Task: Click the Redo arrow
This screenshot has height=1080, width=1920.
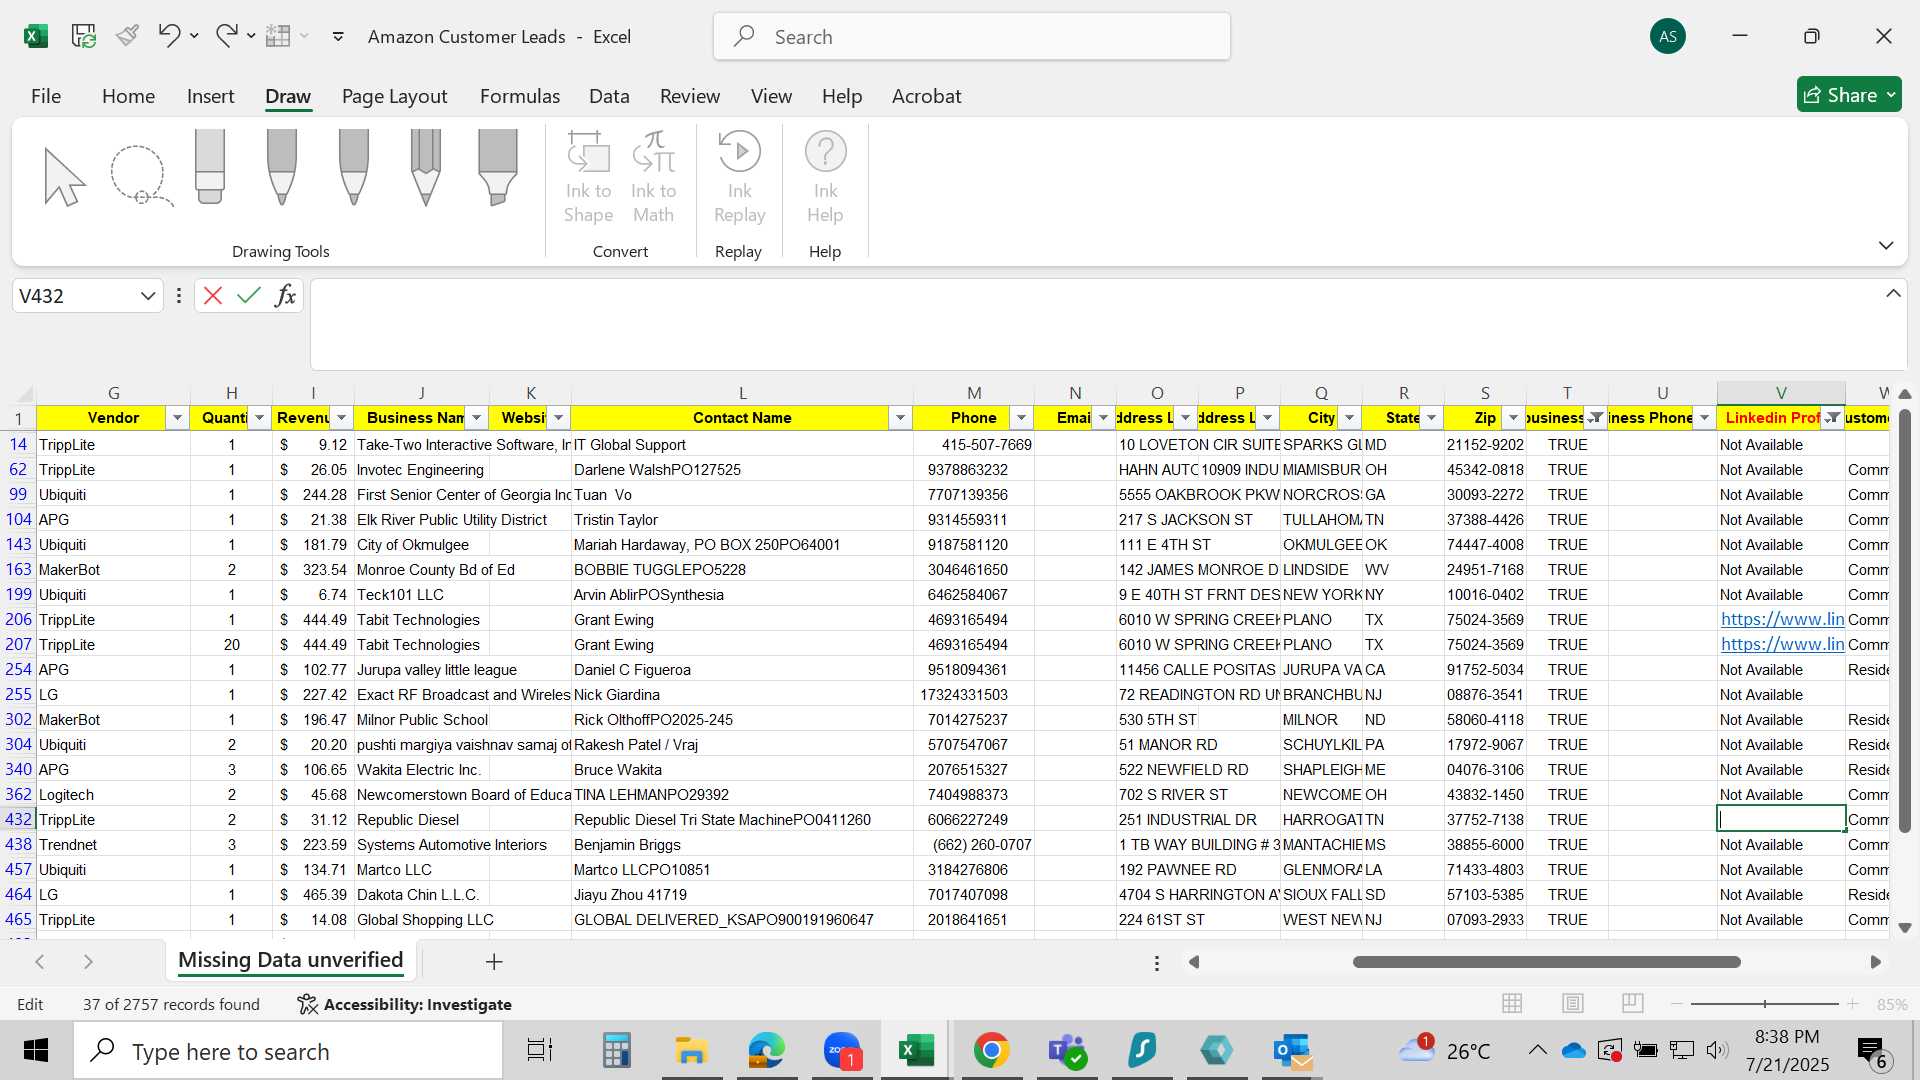Action: [x=226, y=36]
